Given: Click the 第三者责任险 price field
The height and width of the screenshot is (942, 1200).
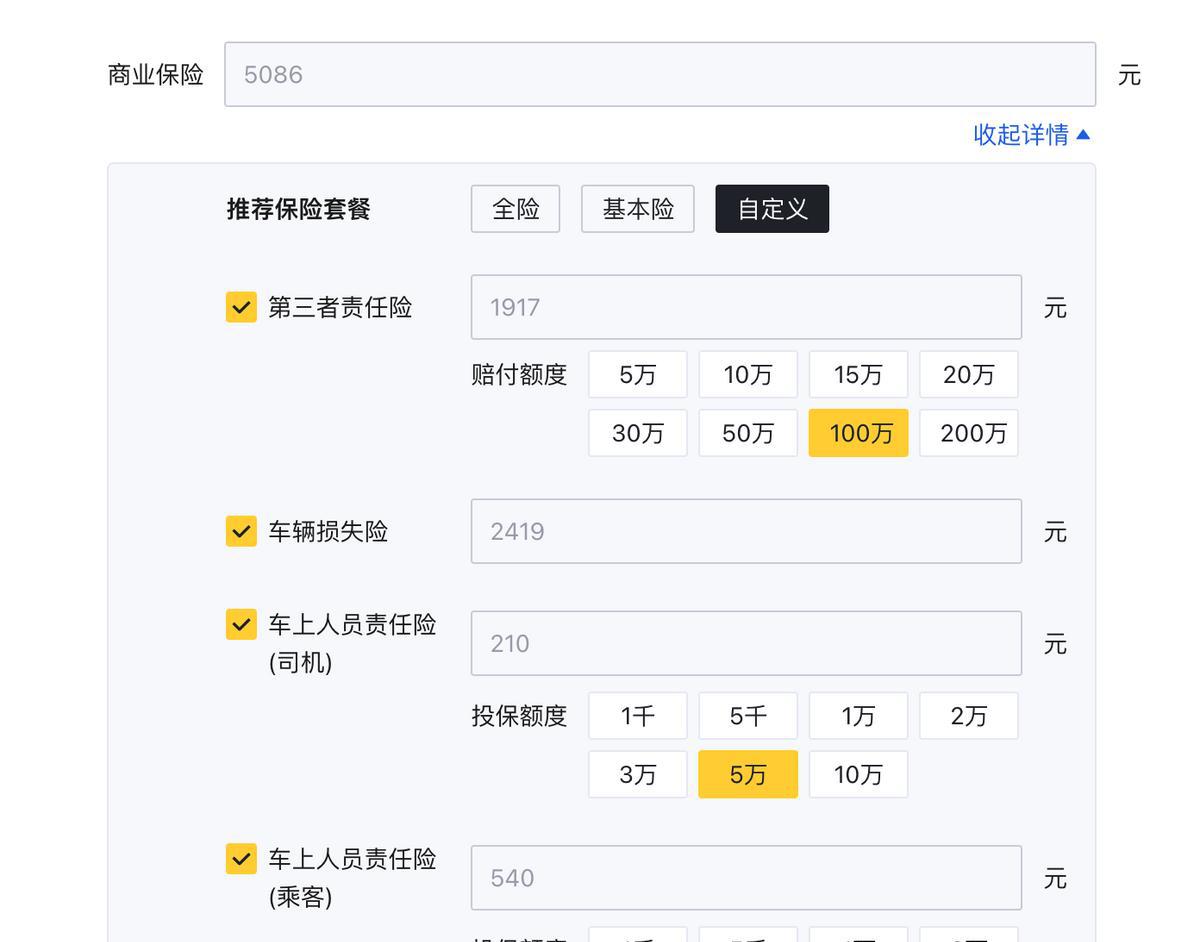Looking at the screenshot, I should (745, 307).
